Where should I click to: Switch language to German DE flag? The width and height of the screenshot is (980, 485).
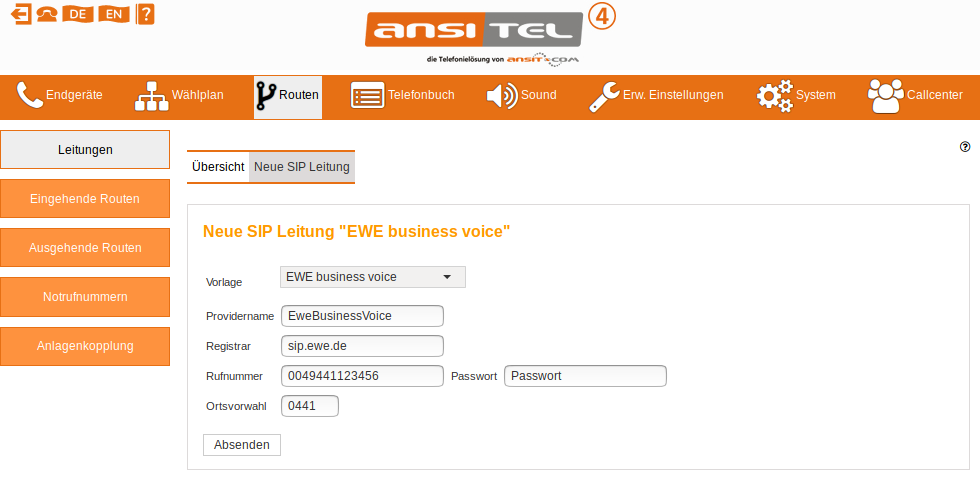[x=77, y=14]
